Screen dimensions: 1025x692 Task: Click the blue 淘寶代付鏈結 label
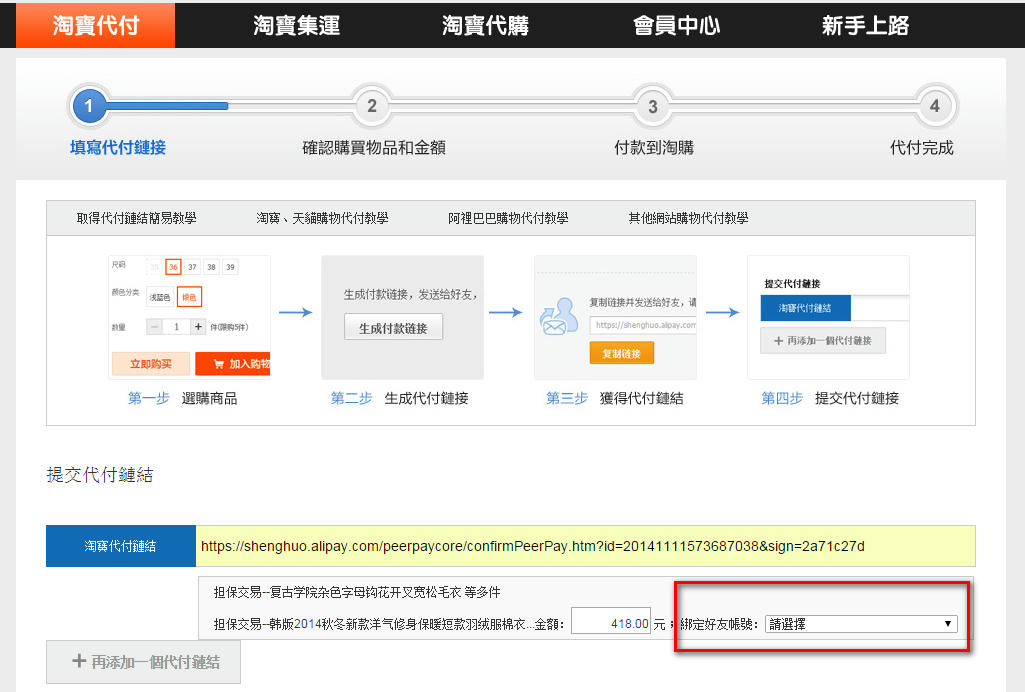click(121, 546)
